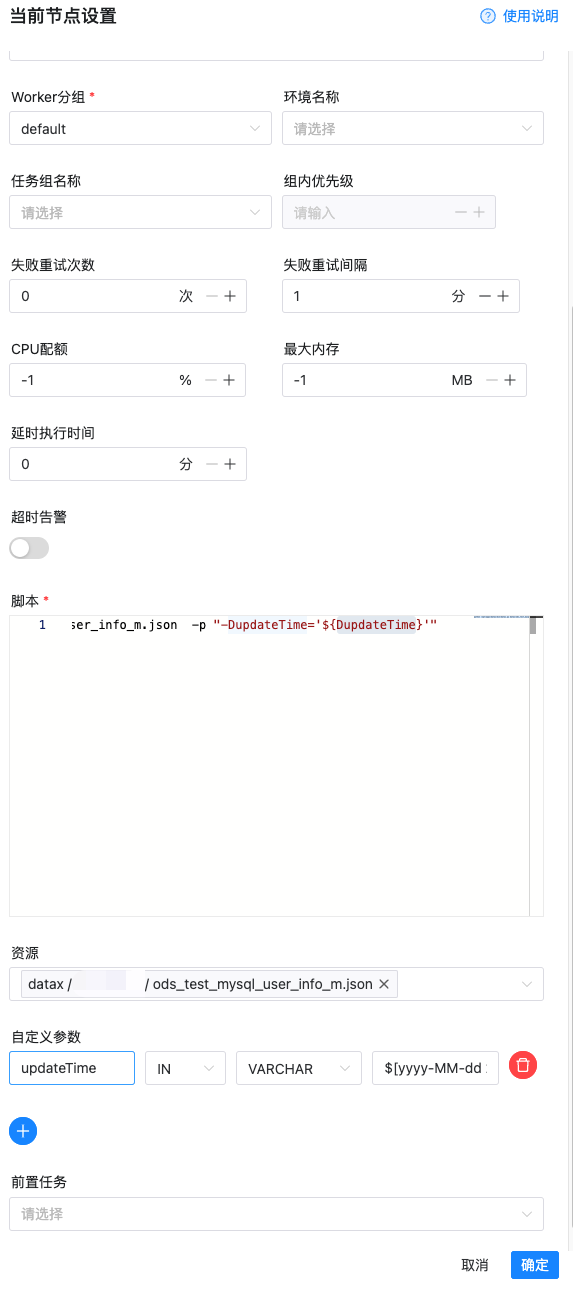Open the 使用说明 help link
The height and width of the screenshot is (1299, 573).
point(530,16)
